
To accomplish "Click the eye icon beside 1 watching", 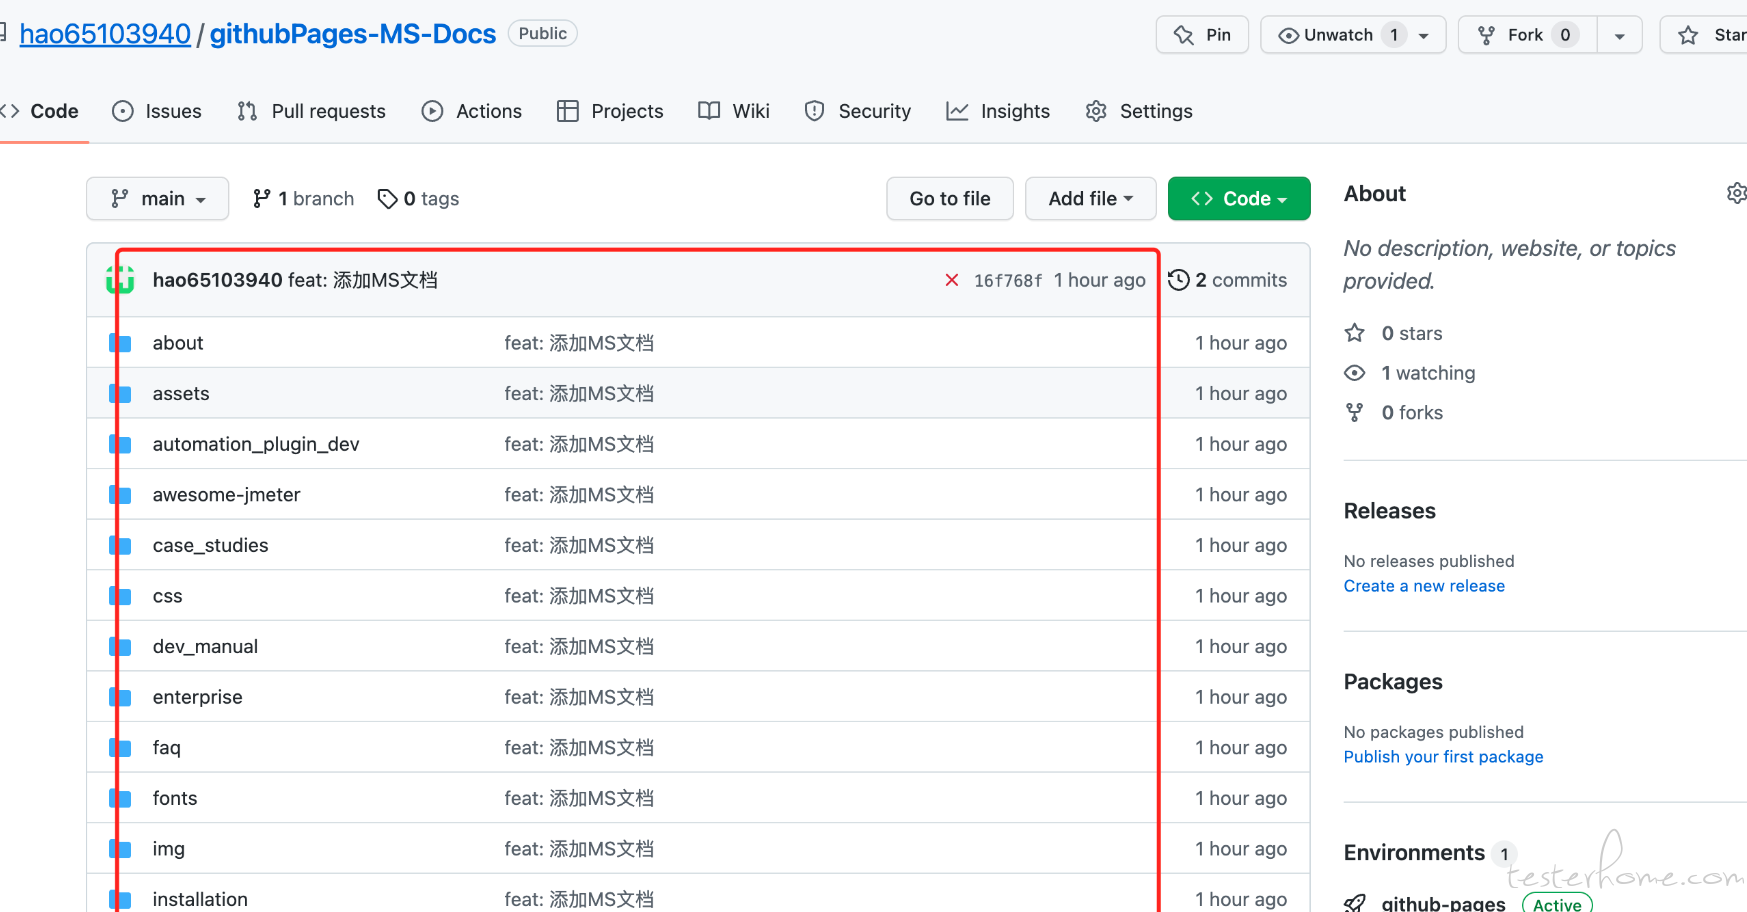I will (x=1355, y=373).
